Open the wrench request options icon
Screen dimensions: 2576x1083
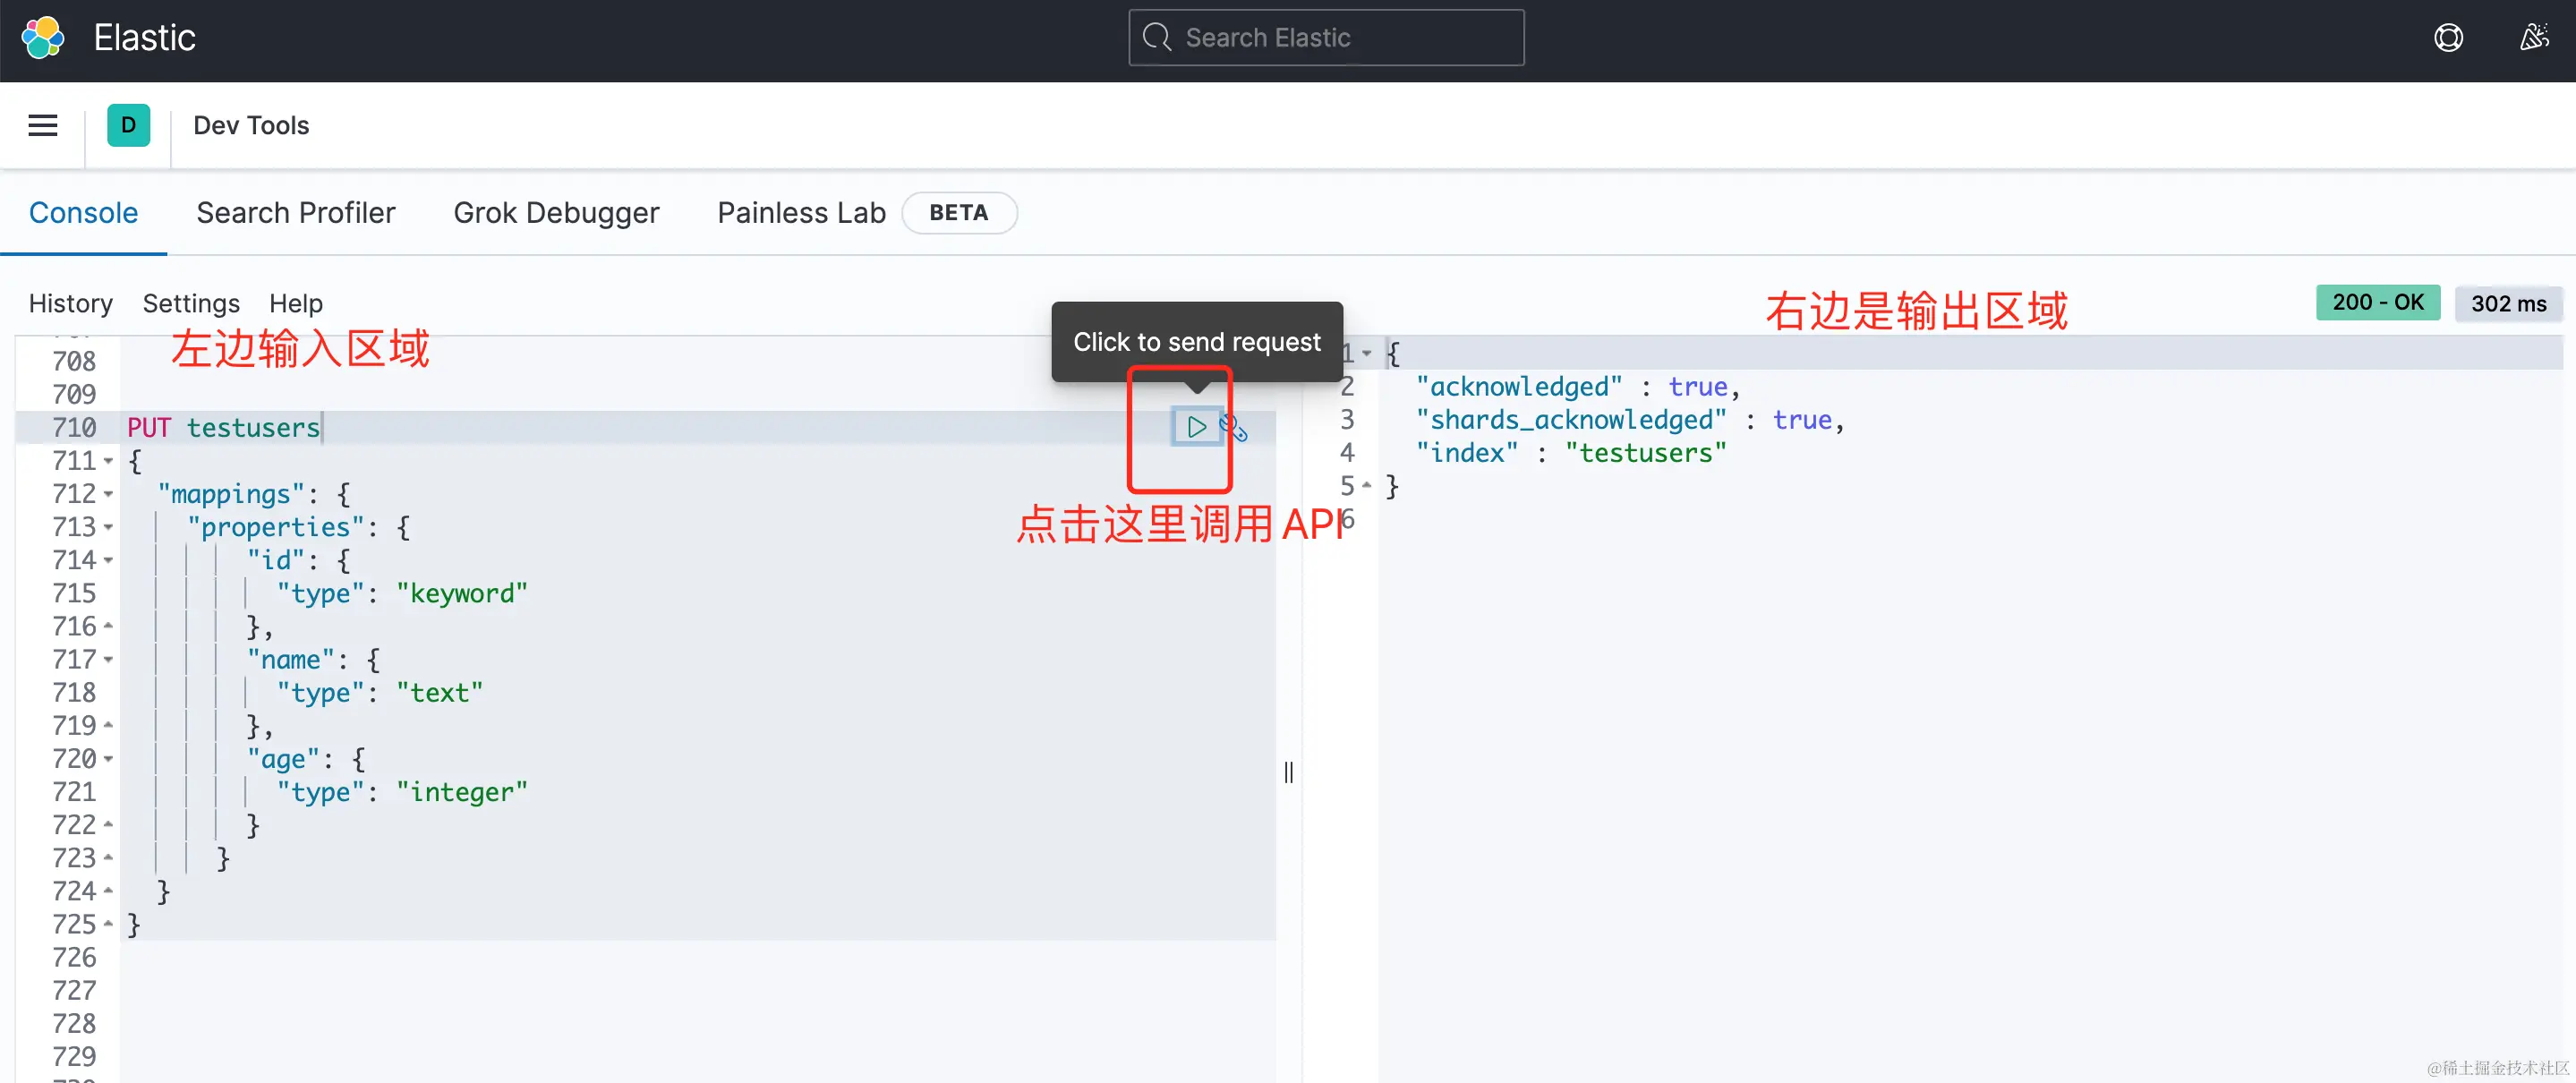1236,429
